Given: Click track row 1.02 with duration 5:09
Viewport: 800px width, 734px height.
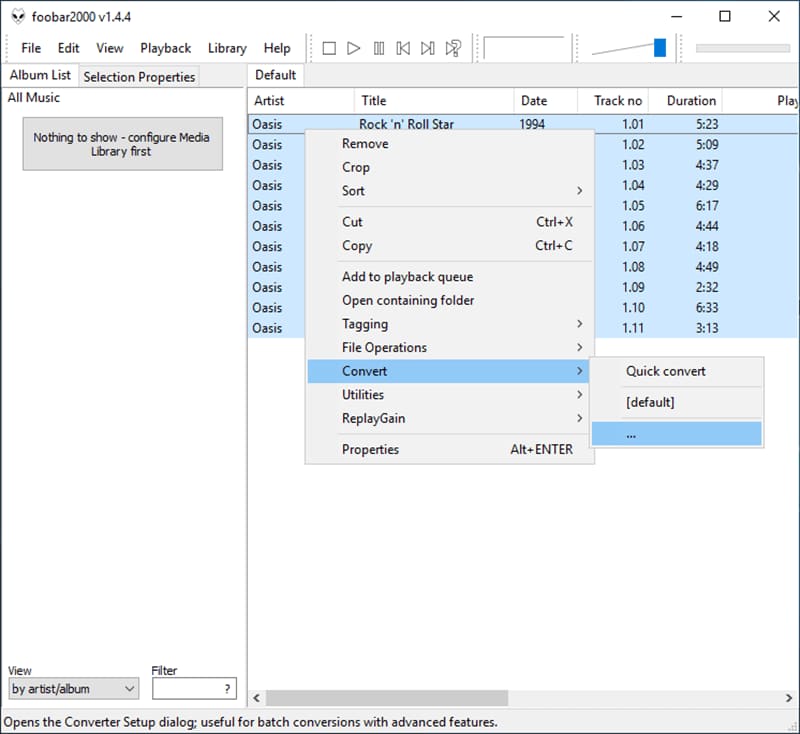Looking at the screenshot, I should click(696, 144).
